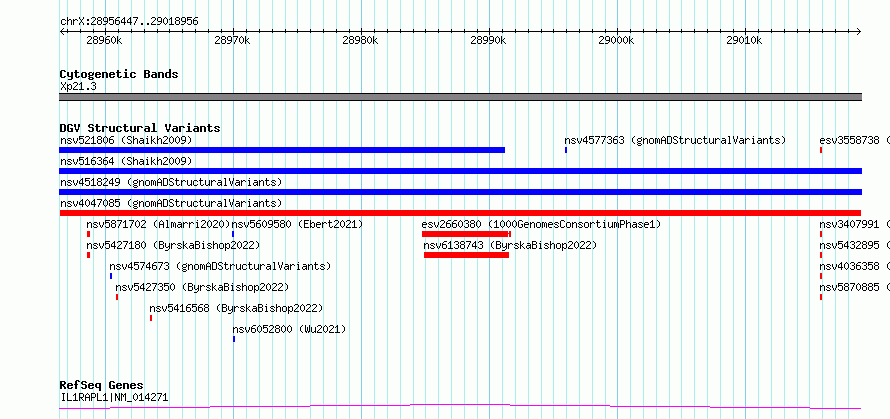Open nsv6138743 (ByrskaBishop2022) variant label
890x419 pixels.
tap(510, 245)
